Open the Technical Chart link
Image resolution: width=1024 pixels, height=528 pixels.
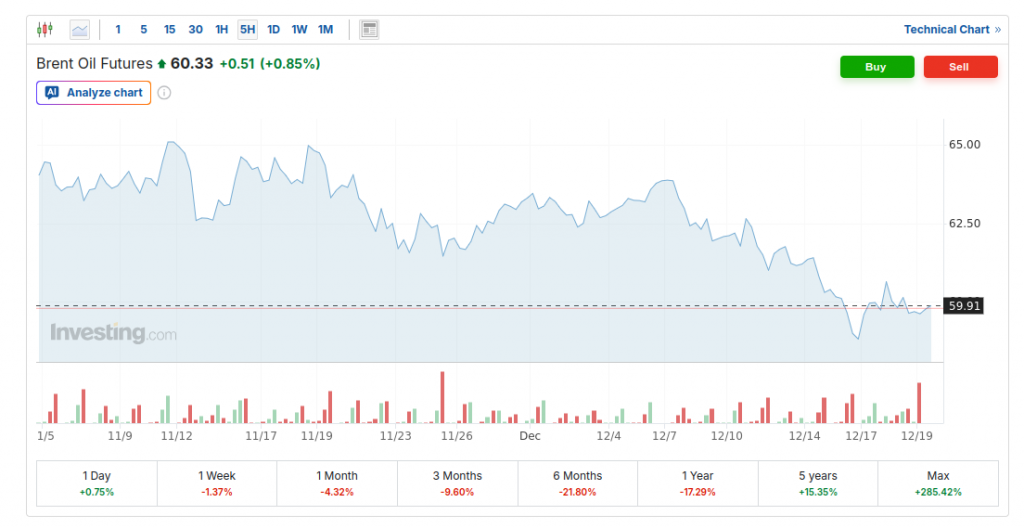point(951,29)
